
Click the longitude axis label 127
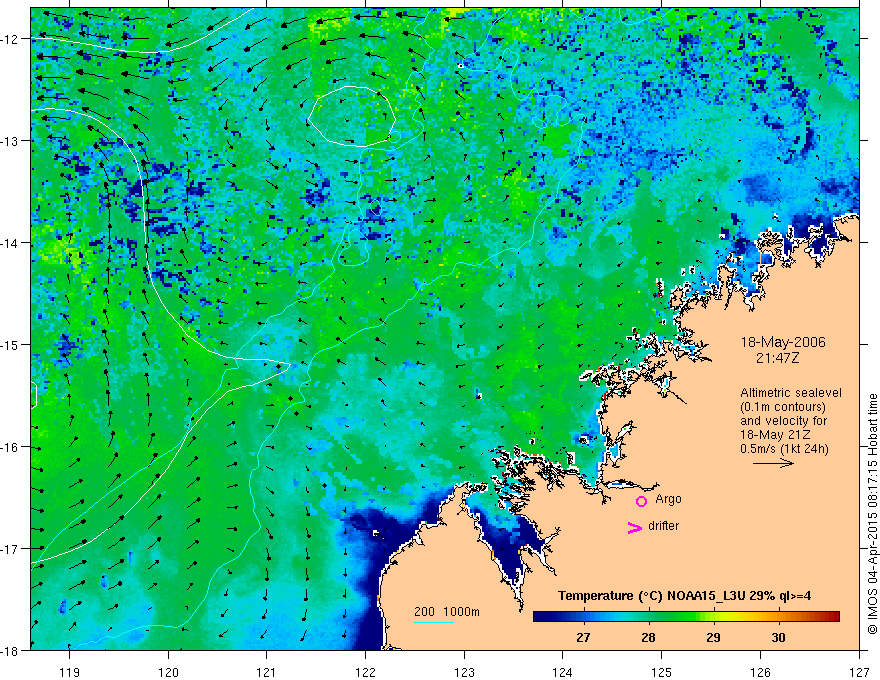(859, 672)
